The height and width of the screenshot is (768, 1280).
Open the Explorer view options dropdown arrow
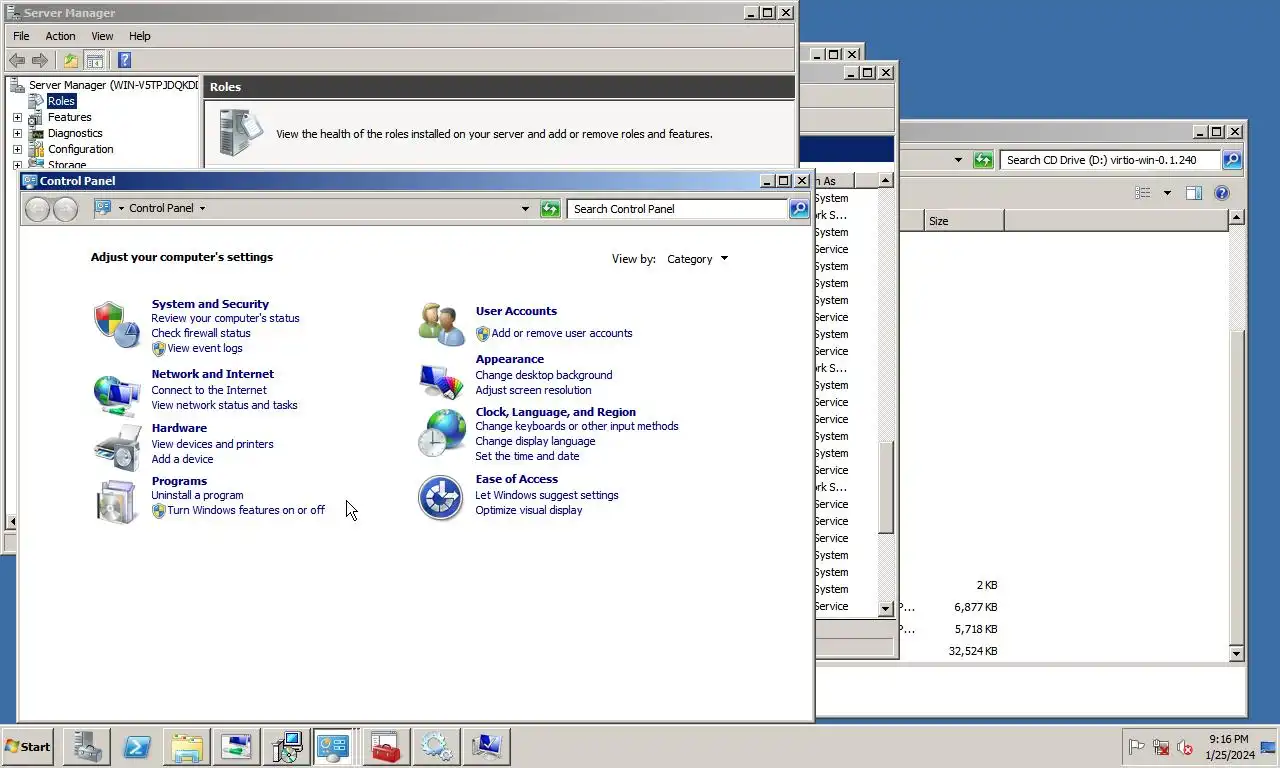click(1166, 193)
